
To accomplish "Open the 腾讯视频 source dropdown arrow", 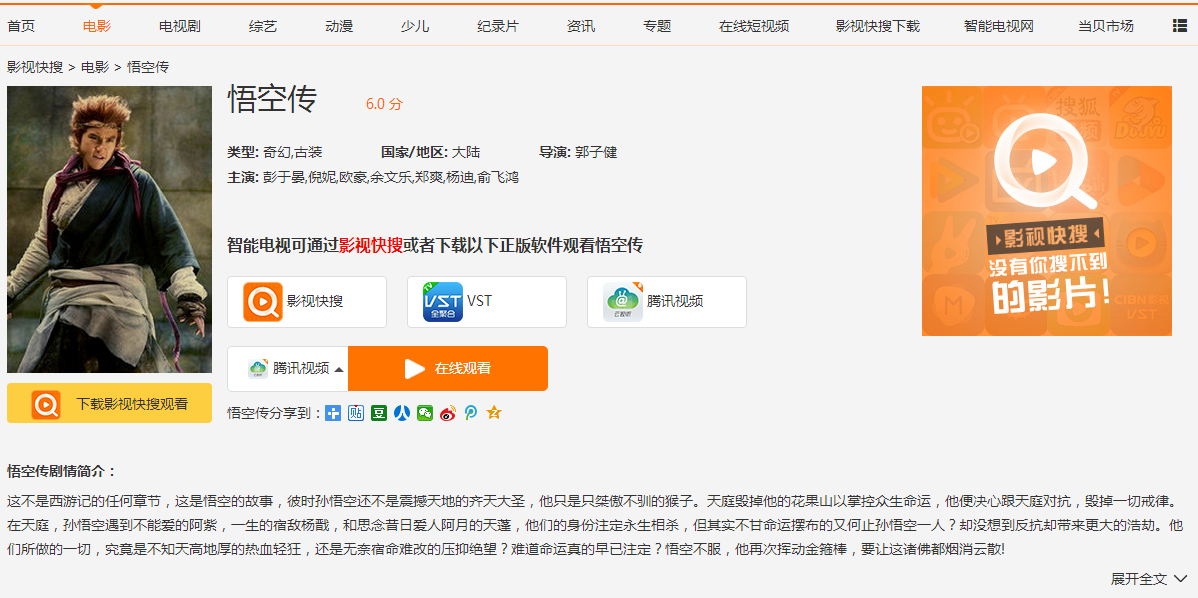I will point(338,370).
